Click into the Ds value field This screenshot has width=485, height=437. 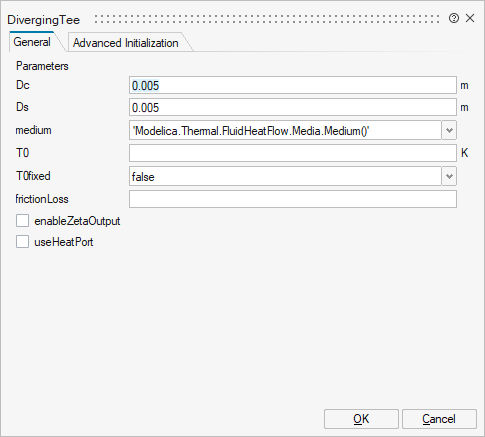tap(293, 107)
